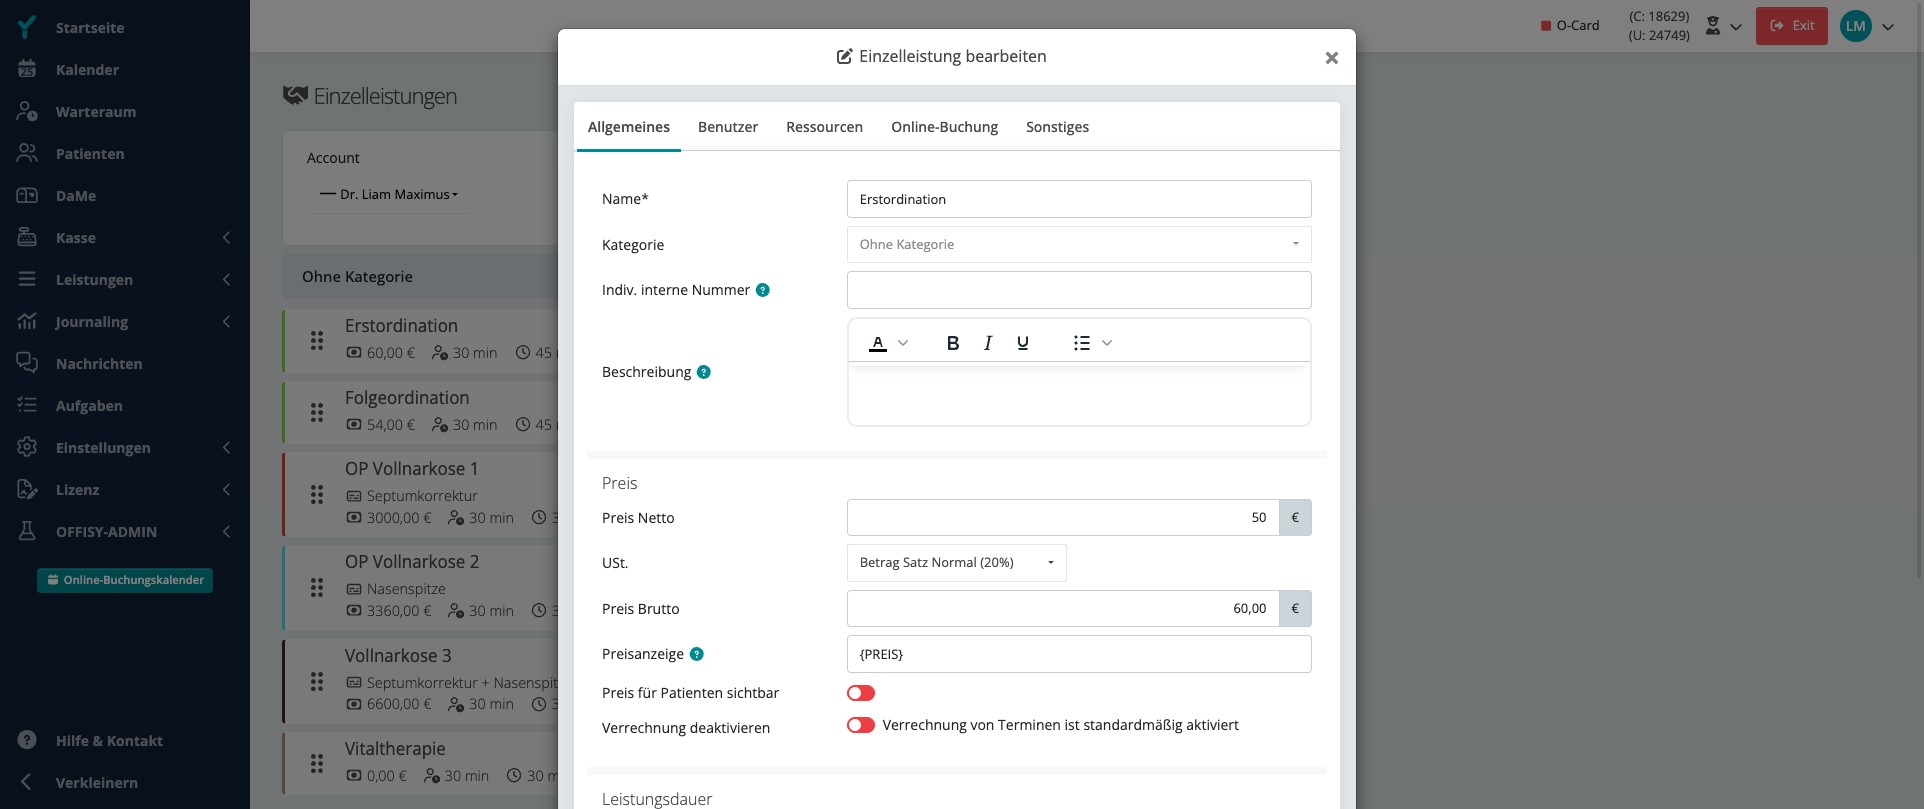Image resolution: width=1924 pixels, height=809 pixels.
Task: Toggle Verrechnung deaktivieren switch
Action: pos(861,725)
